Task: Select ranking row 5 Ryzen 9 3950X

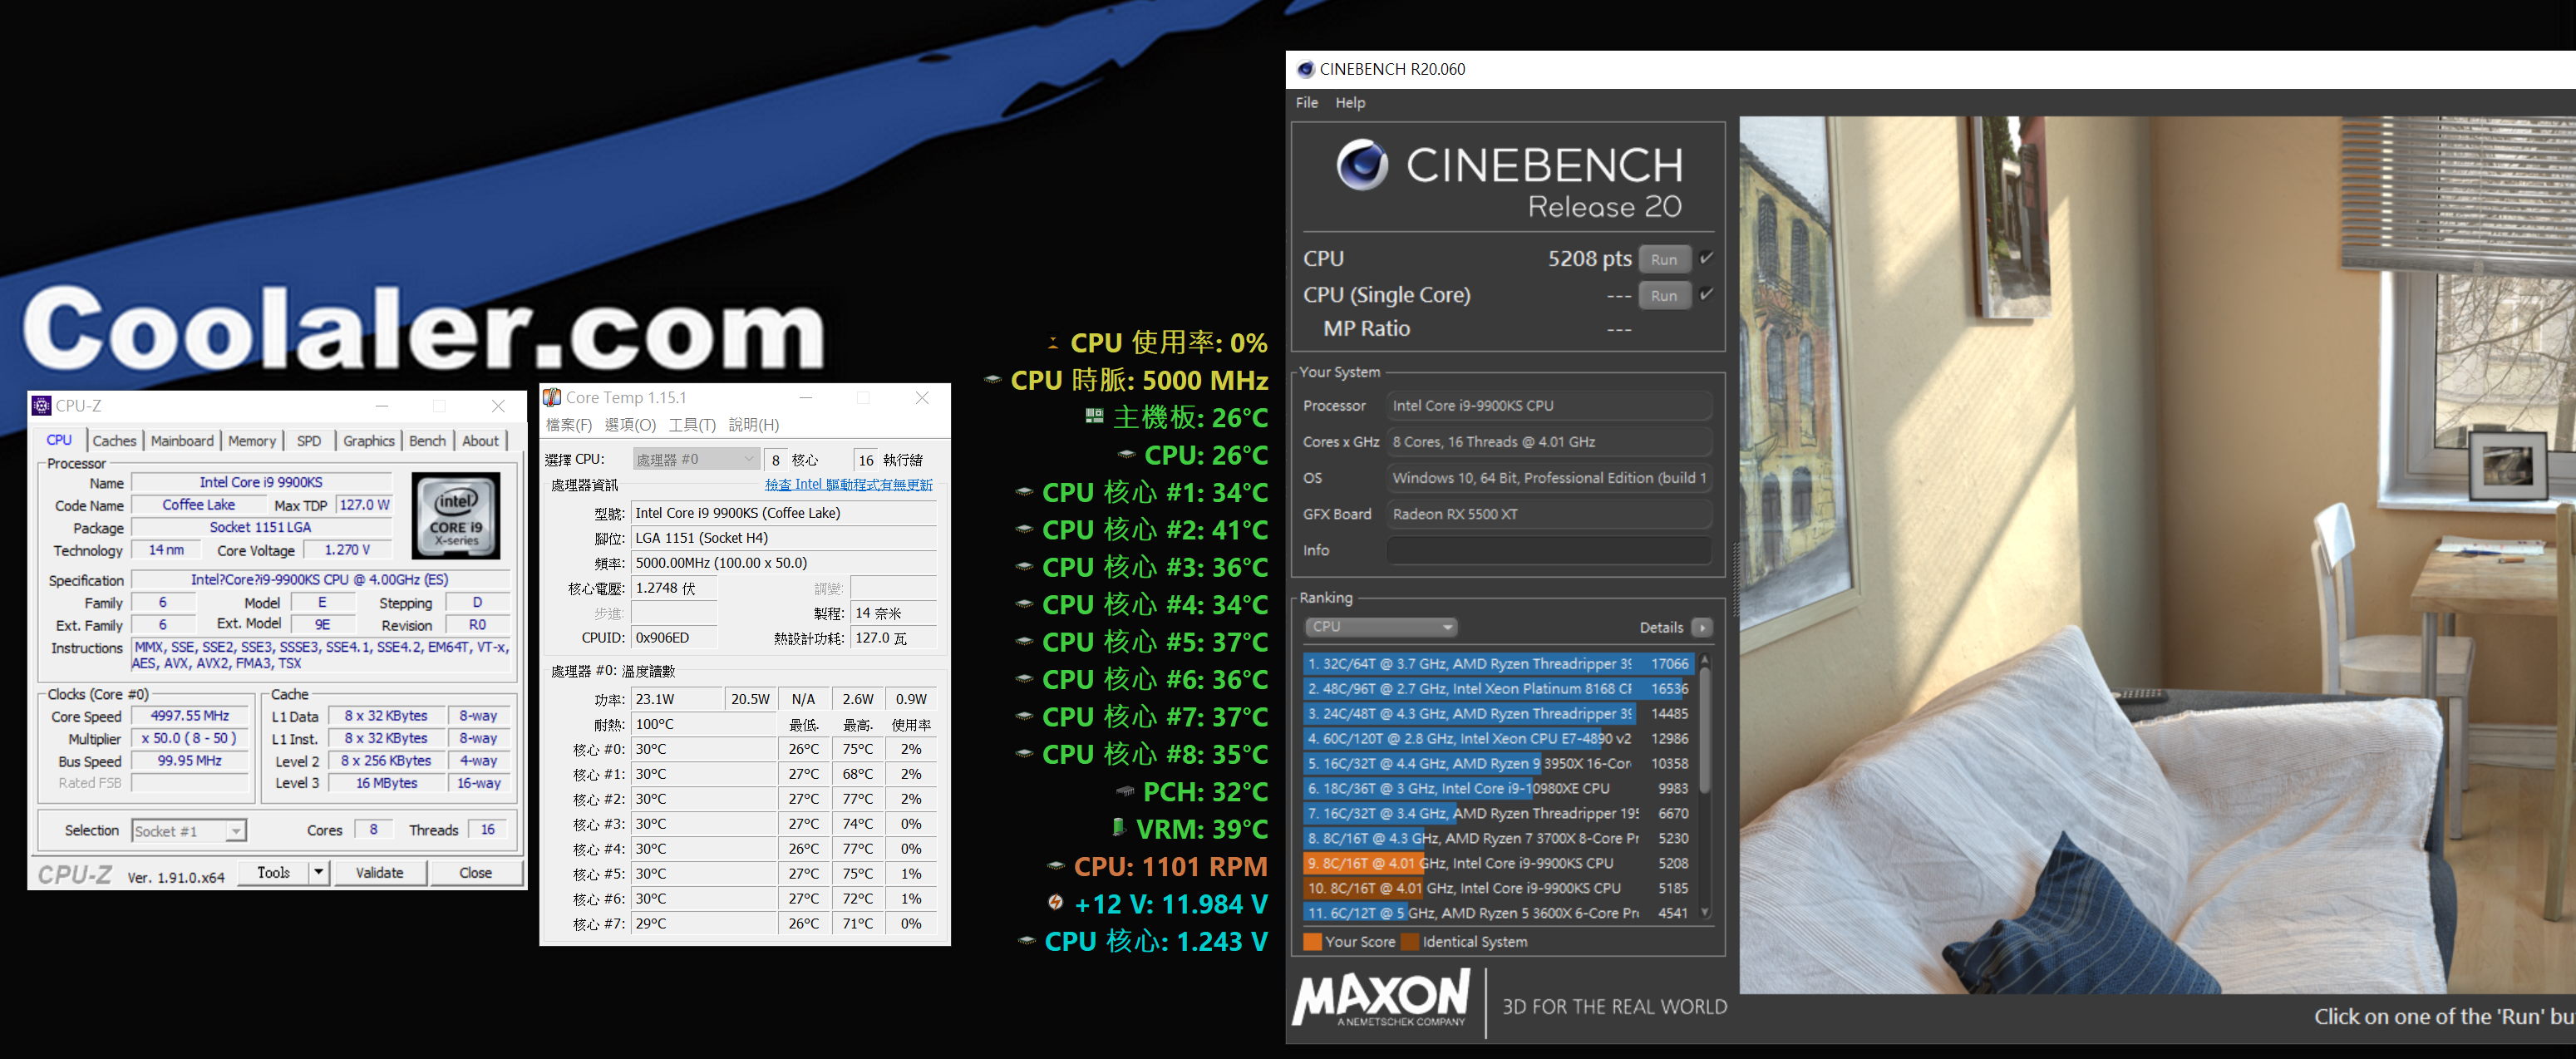Action: (x=1497, y=763)
